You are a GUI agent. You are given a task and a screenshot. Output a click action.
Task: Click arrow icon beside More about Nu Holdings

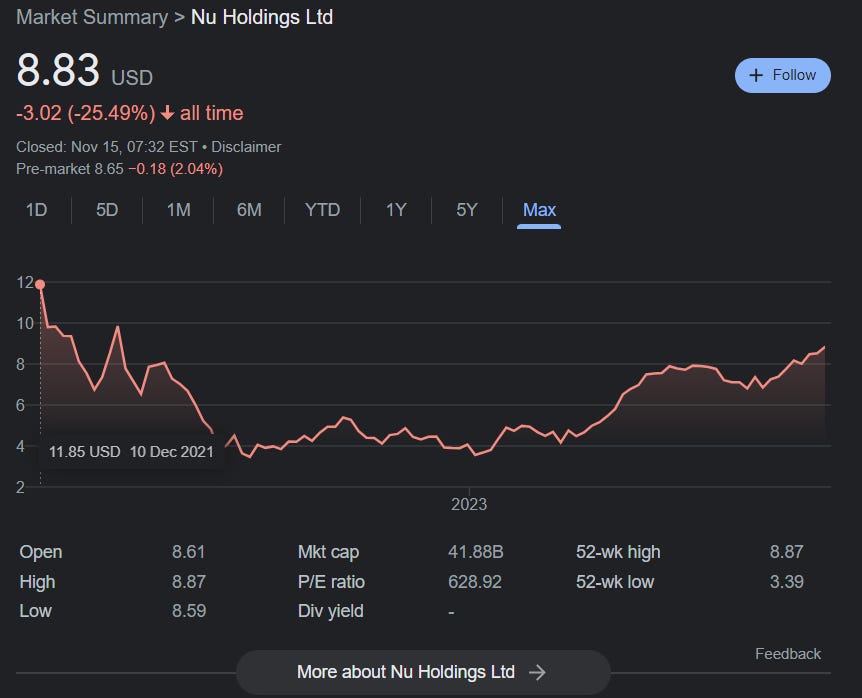(x=537, y=672)
